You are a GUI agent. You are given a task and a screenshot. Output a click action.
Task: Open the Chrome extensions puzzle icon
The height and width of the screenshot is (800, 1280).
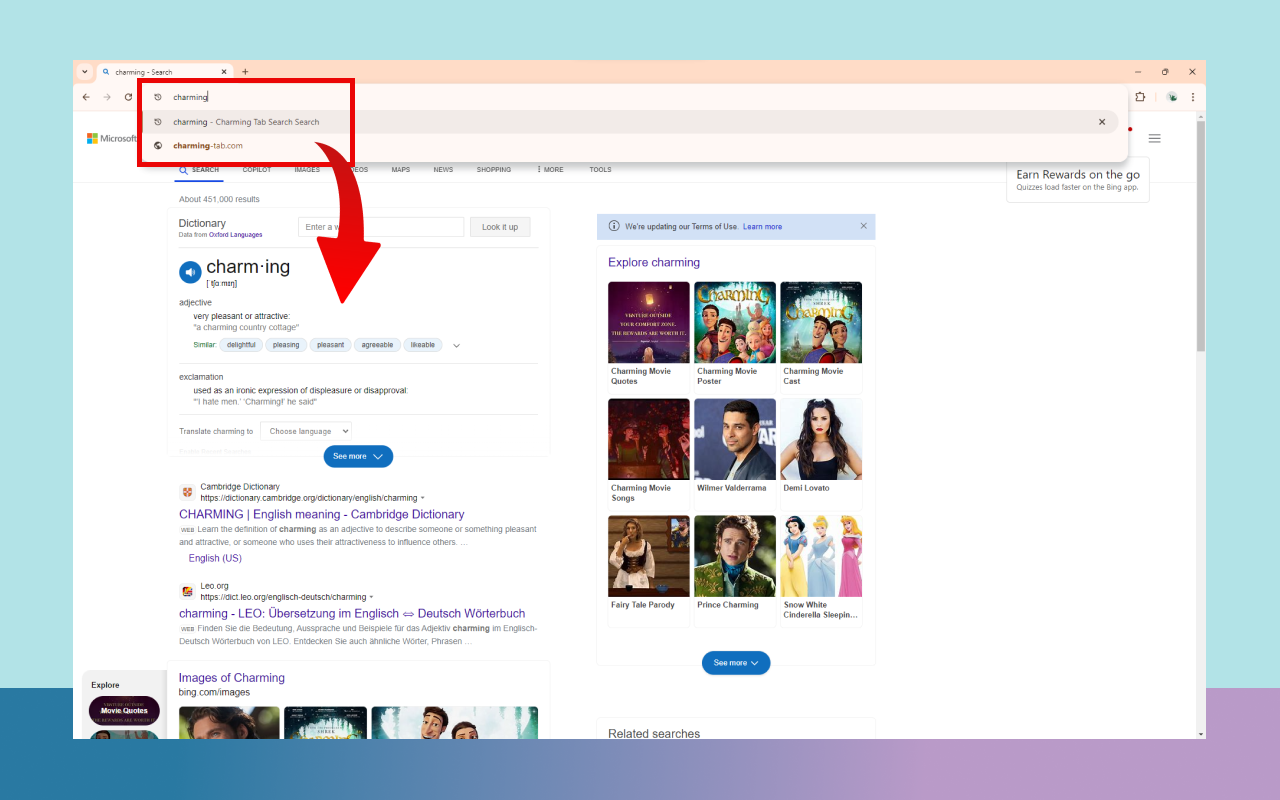1140,97
